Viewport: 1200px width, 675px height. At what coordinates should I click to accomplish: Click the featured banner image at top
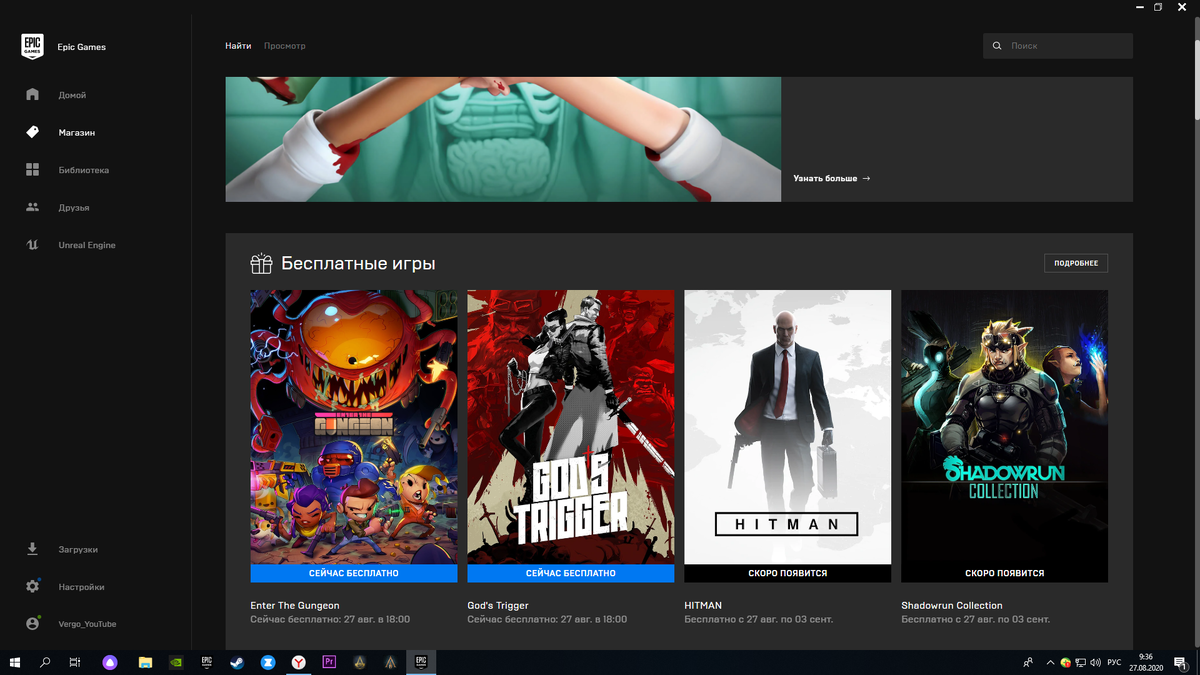pyautogui.click(x=503, y=139)
